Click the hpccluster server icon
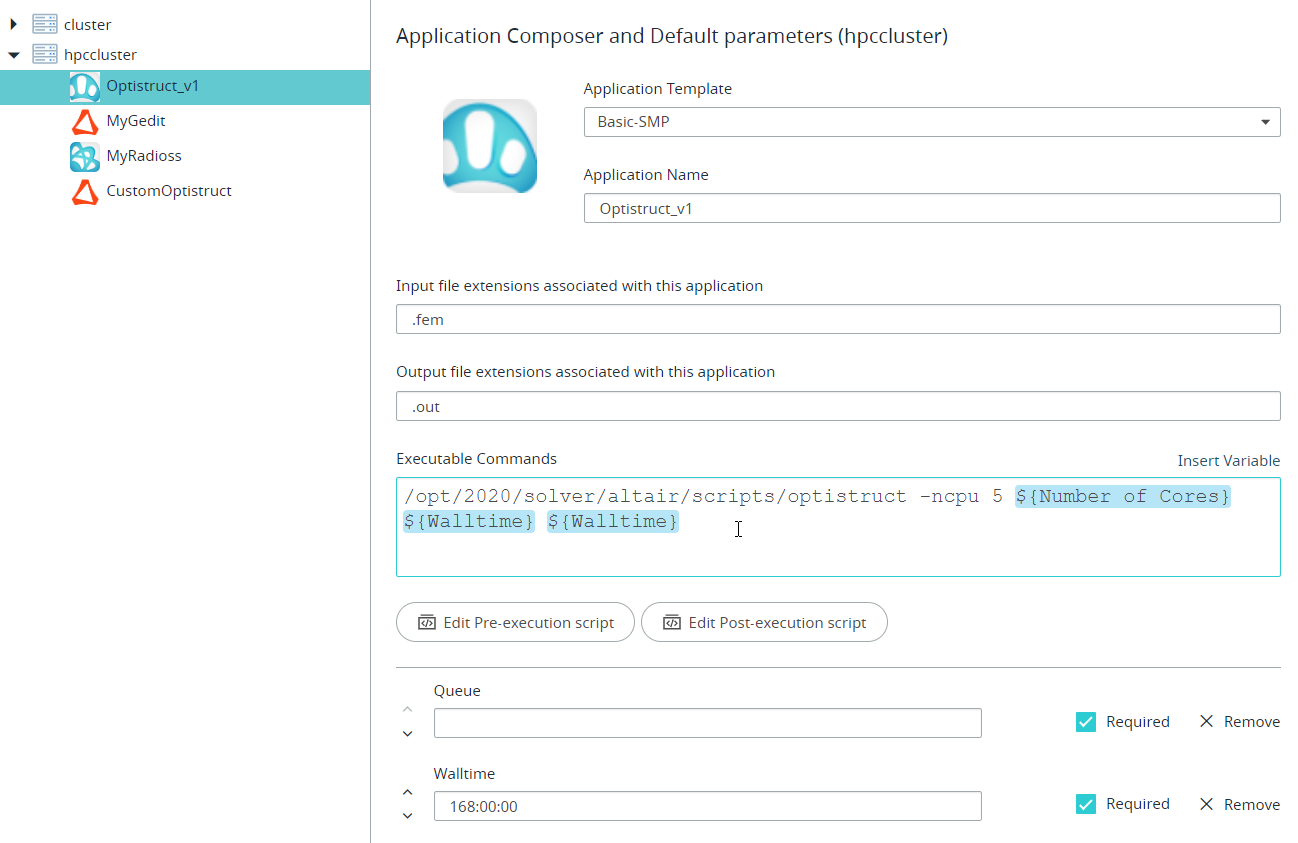This screenshot has width=1298, height=843. 45,55
